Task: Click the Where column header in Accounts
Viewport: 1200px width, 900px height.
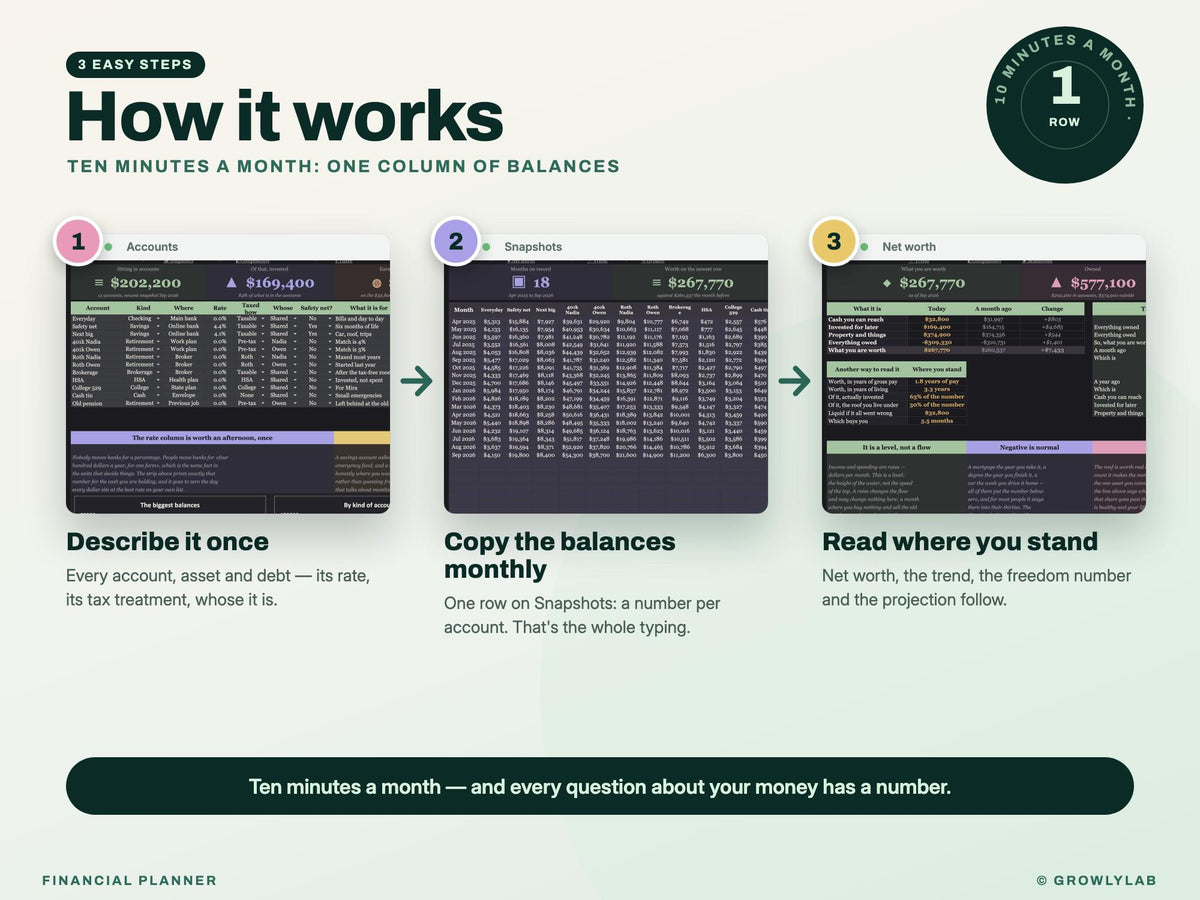Action: pos(183,308)
